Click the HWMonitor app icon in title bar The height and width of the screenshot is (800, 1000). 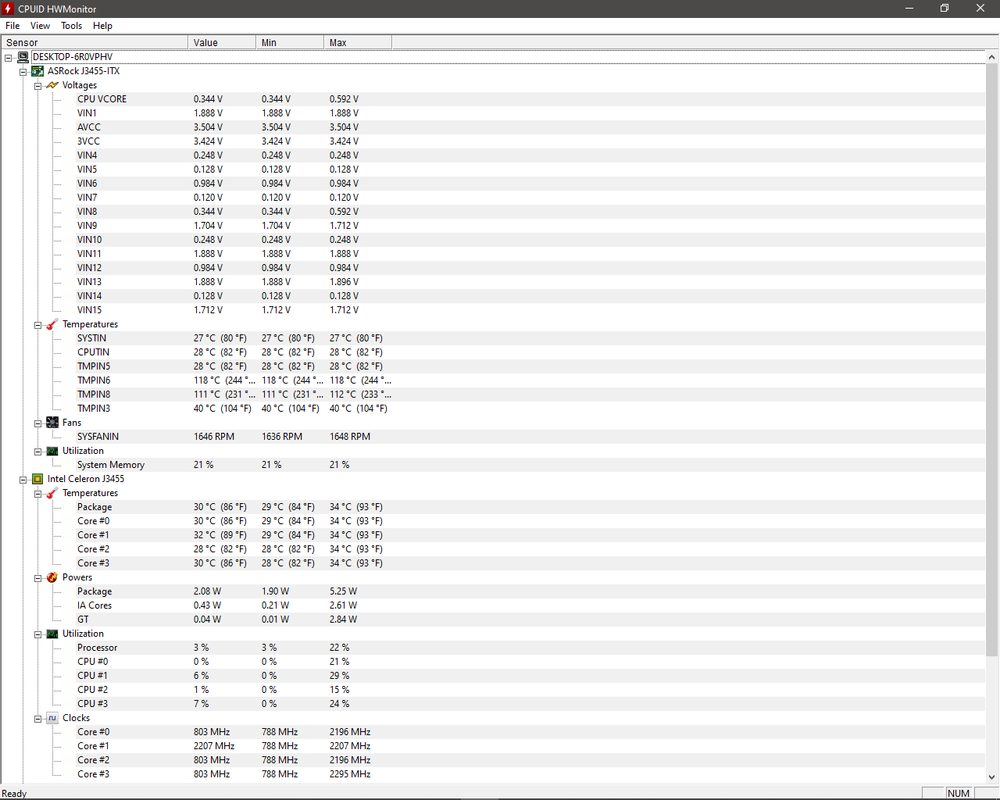click(8, 9)
